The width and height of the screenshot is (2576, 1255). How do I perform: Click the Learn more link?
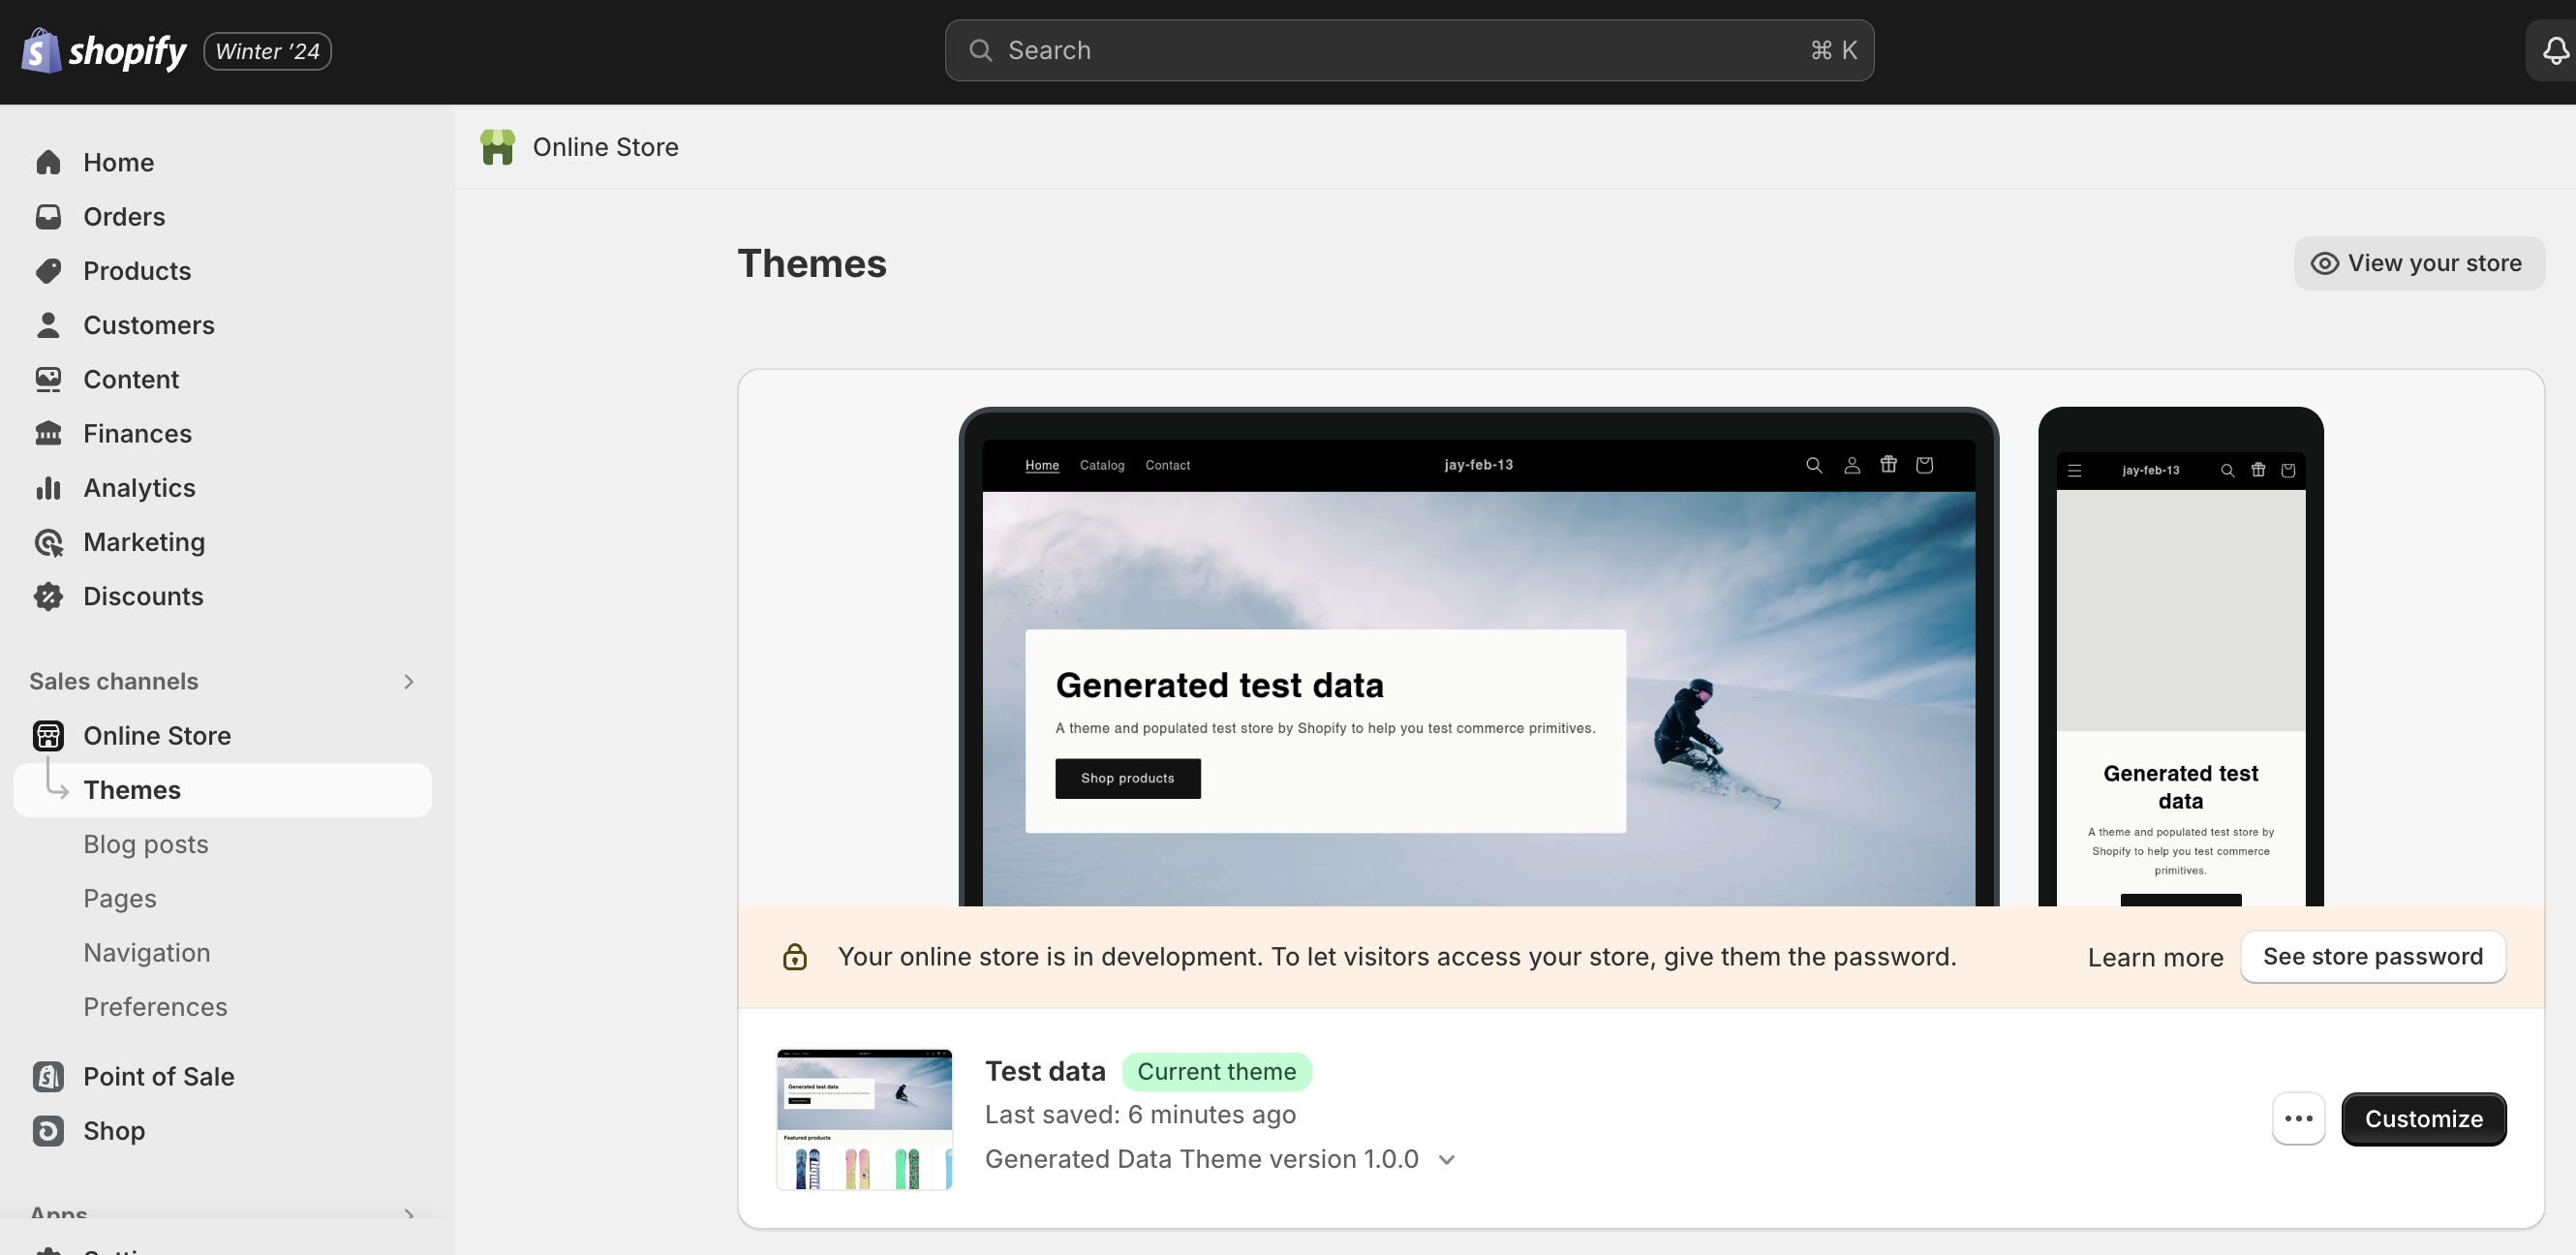[2155, 957]
